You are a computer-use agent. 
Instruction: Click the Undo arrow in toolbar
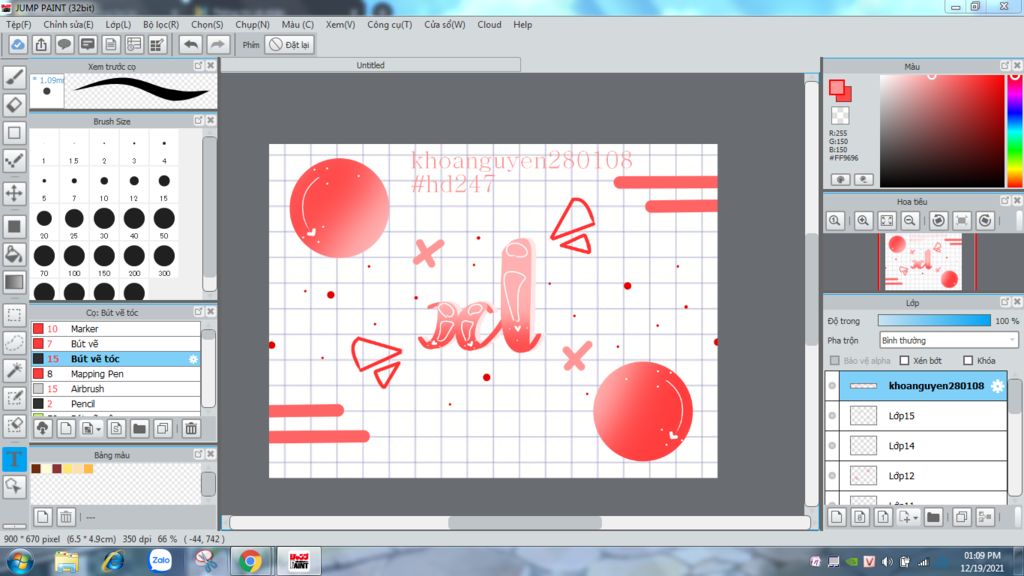191,44
